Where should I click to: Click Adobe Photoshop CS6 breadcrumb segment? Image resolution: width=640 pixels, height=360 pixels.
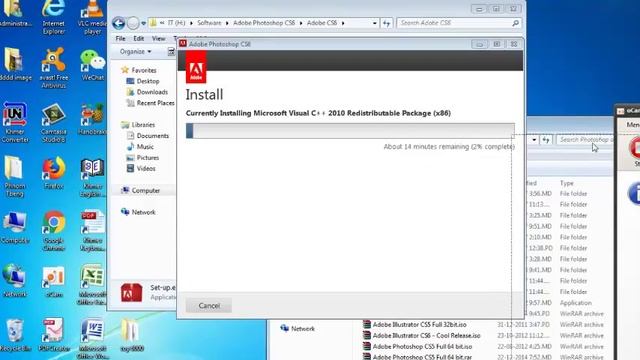point(264,23)
